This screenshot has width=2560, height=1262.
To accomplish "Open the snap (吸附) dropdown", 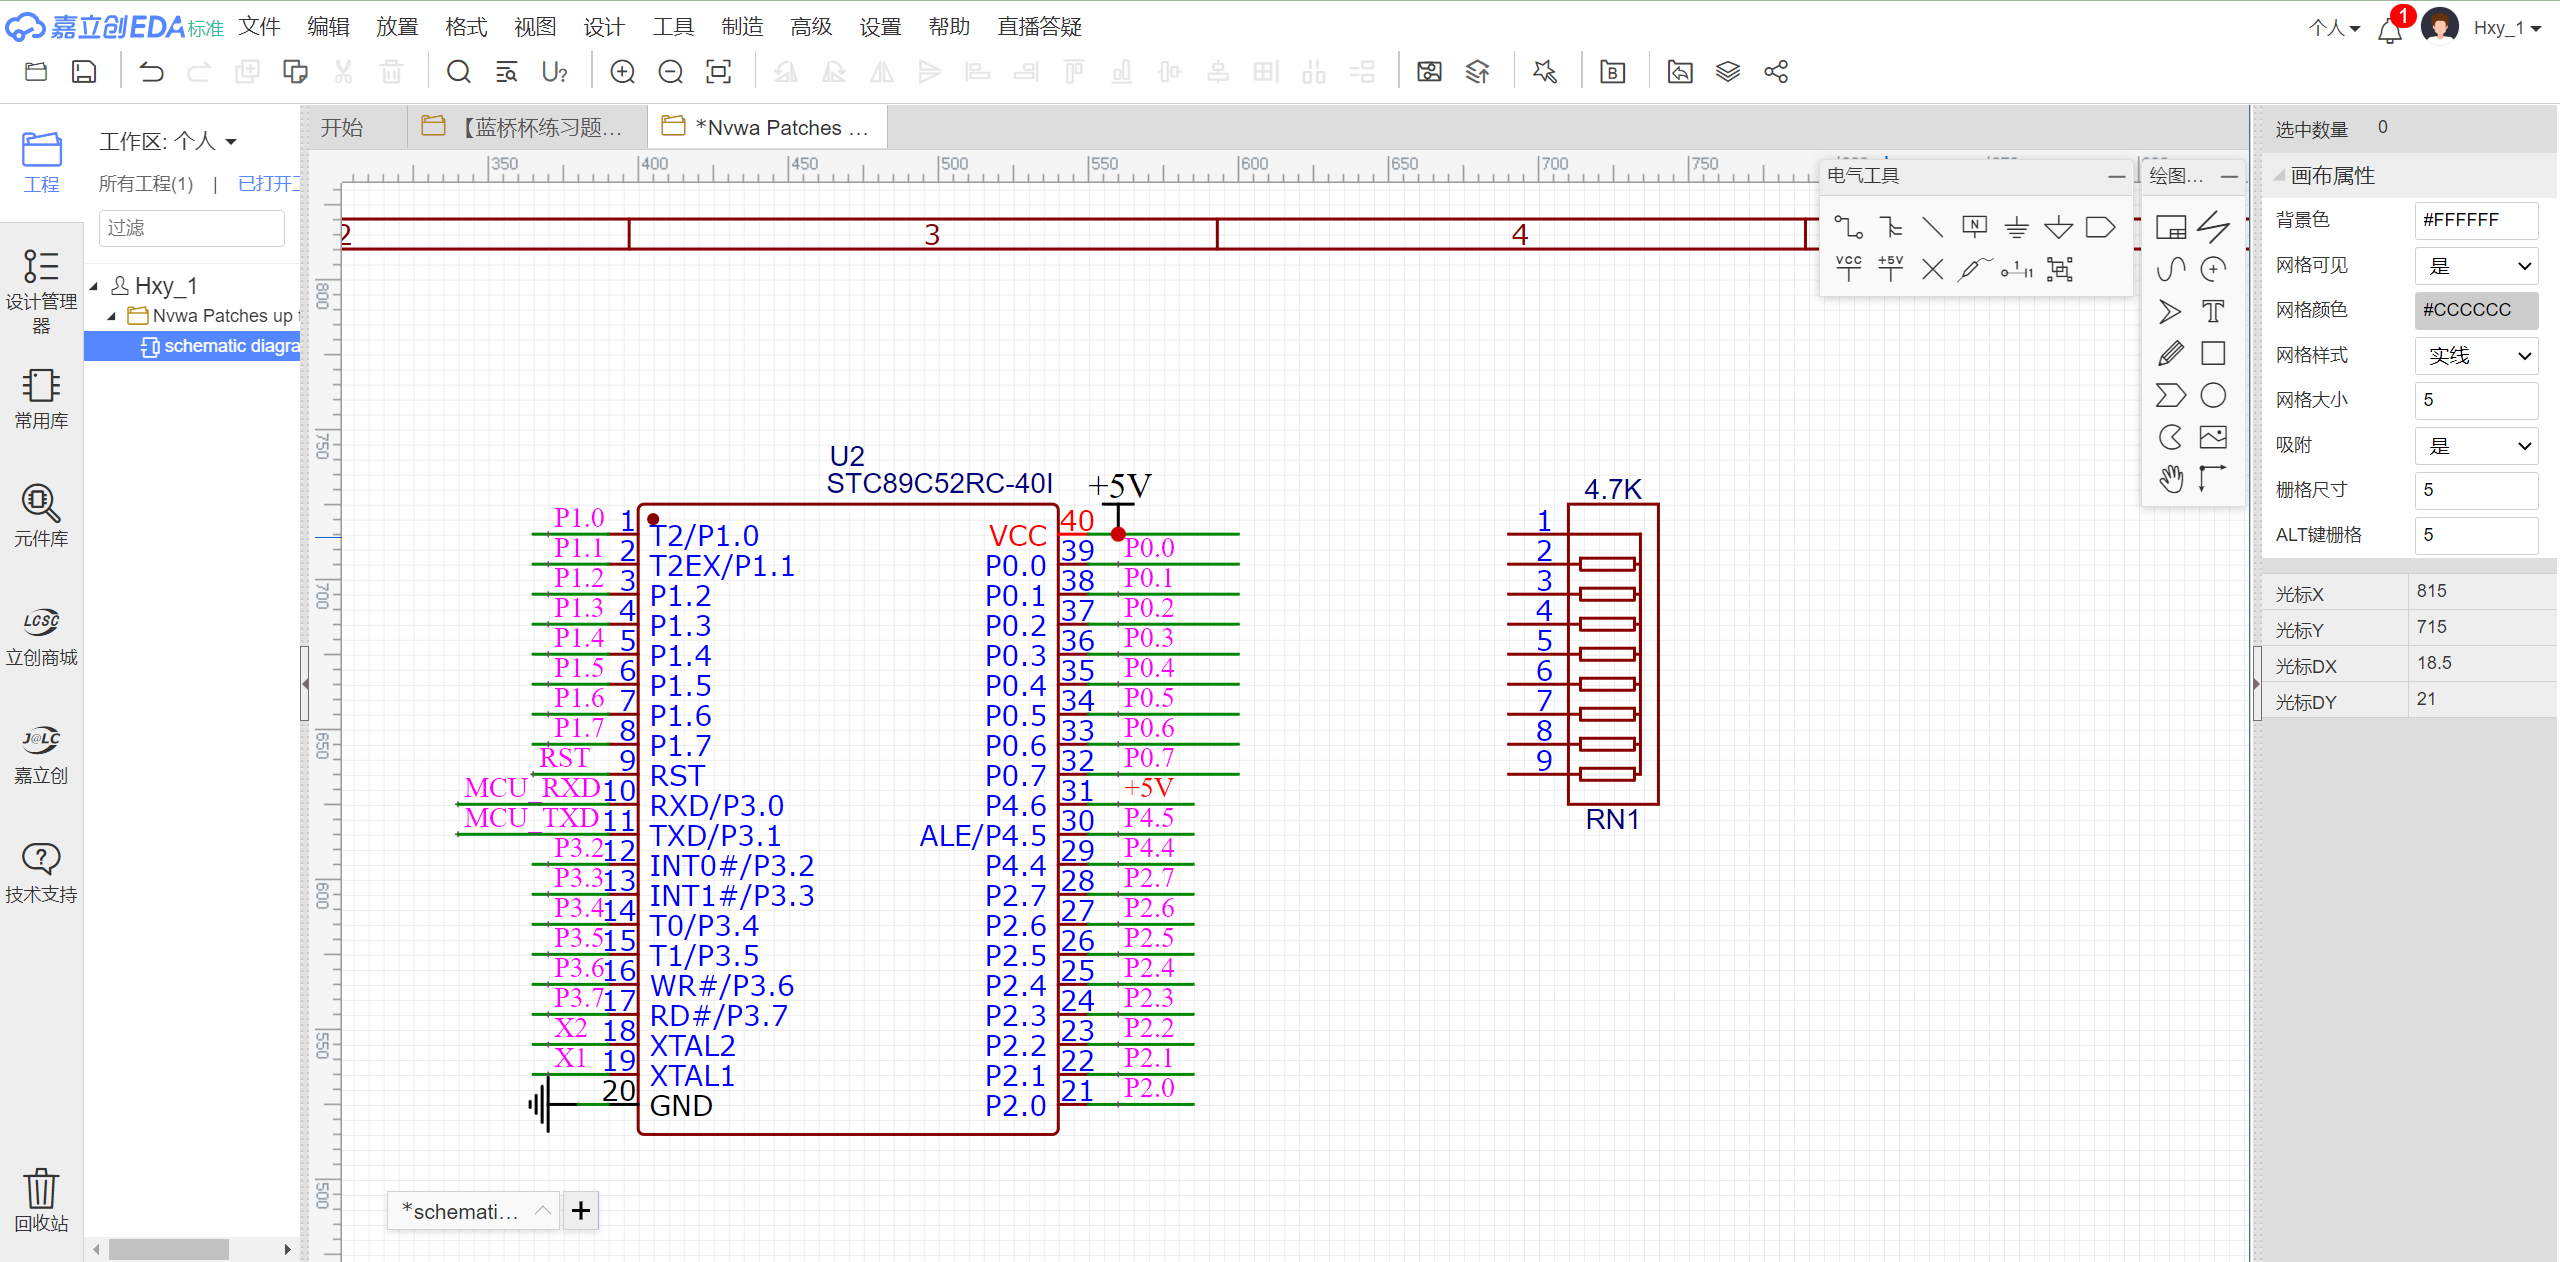I will tap(2476, 446).
